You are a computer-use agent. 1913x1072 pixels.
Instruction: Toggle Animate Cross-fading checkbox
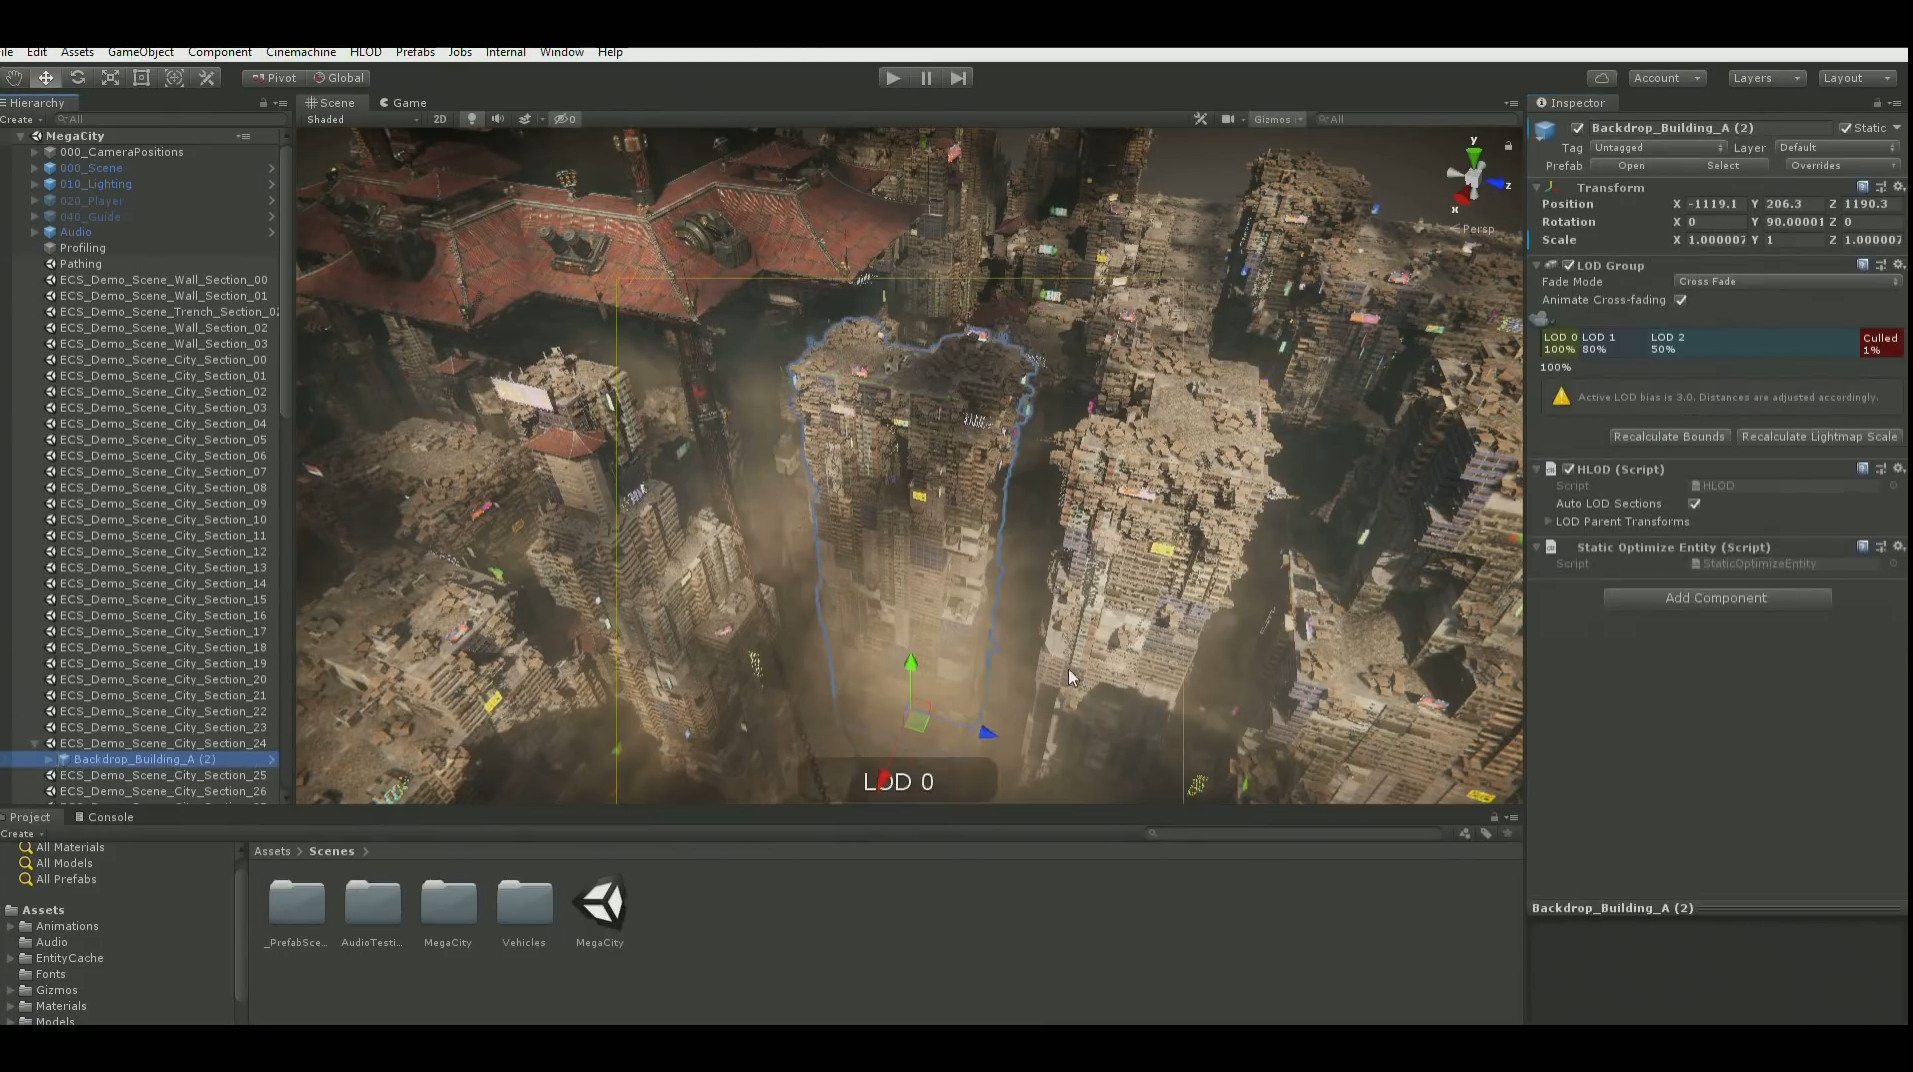pos(1681,300)
